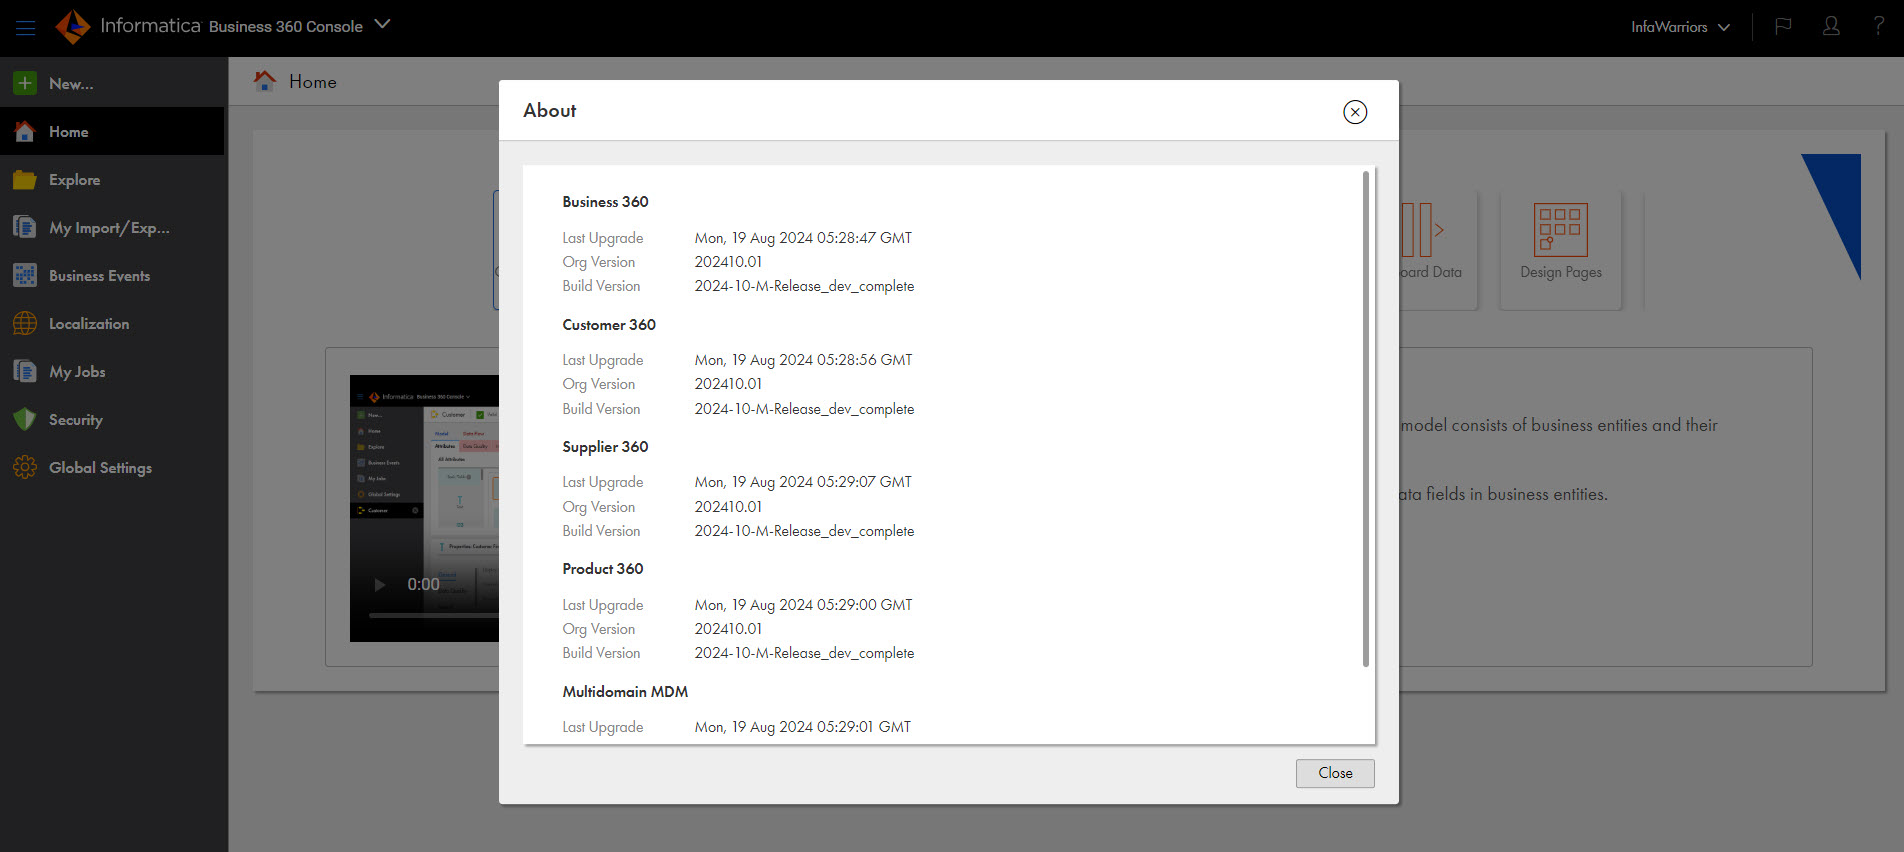1904x852 pixels.
Task: Click the video progress bar
Action: [x=434, y=615]
